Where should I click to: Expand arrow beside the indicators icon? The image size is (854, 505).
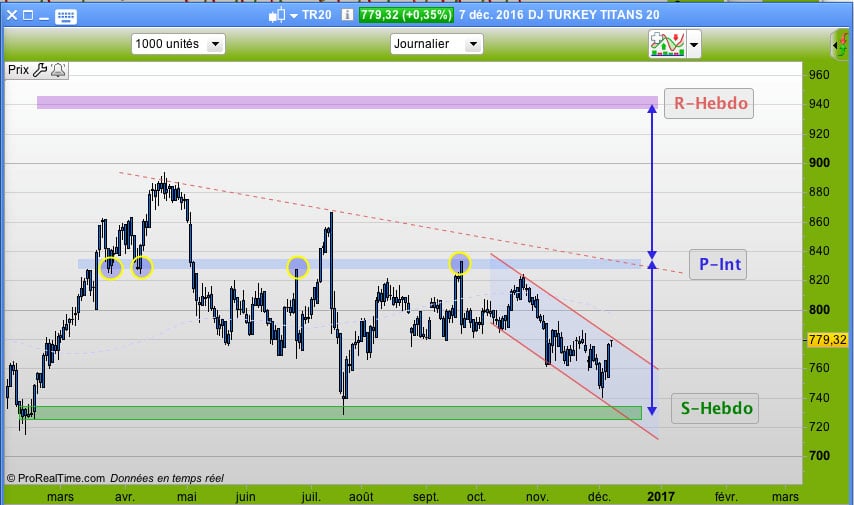pyautogui.click(x=694, y=45)
